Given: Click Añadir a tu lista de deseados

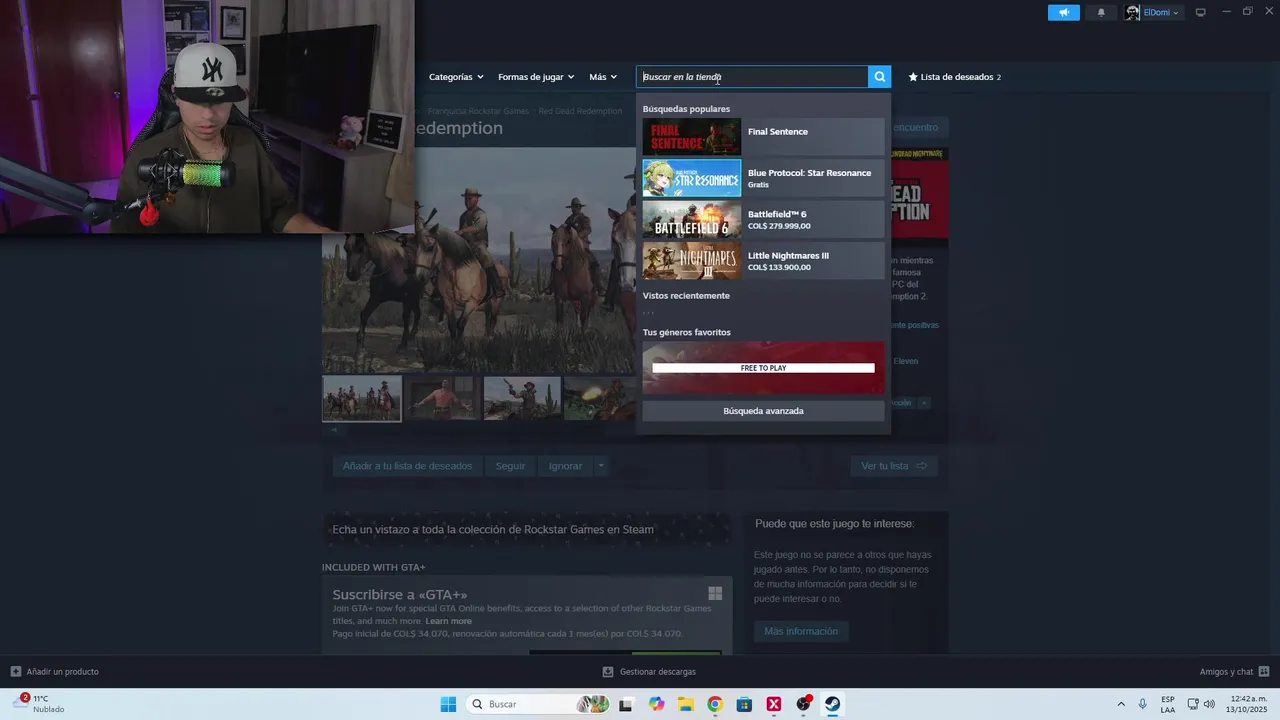Looking at the screenshot, I should tap(407, 466).
